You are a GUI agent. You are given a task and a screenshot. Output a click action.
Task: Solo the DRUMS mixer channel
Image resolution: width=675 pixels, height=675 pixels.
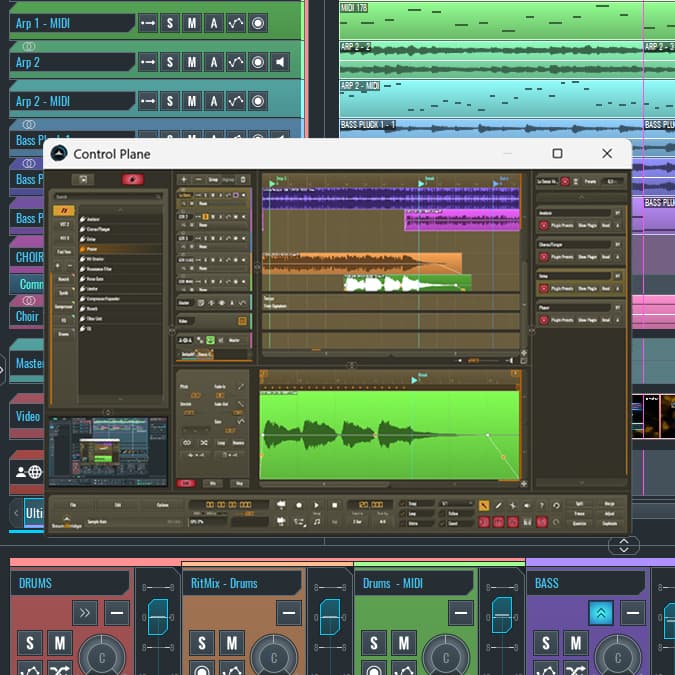pyautogui.click(x=30, y=643)
